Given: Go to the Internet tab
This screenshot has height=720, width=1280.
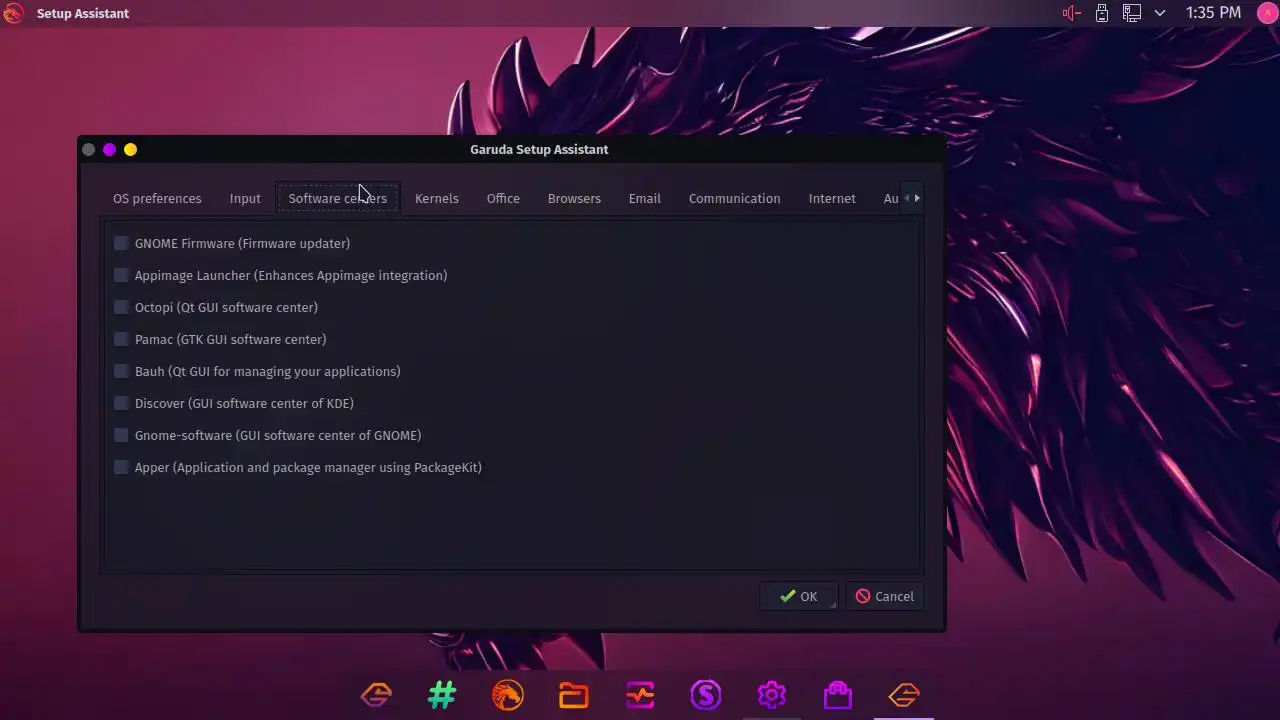Looking at the screenshot, I should [x=832, y=198].
